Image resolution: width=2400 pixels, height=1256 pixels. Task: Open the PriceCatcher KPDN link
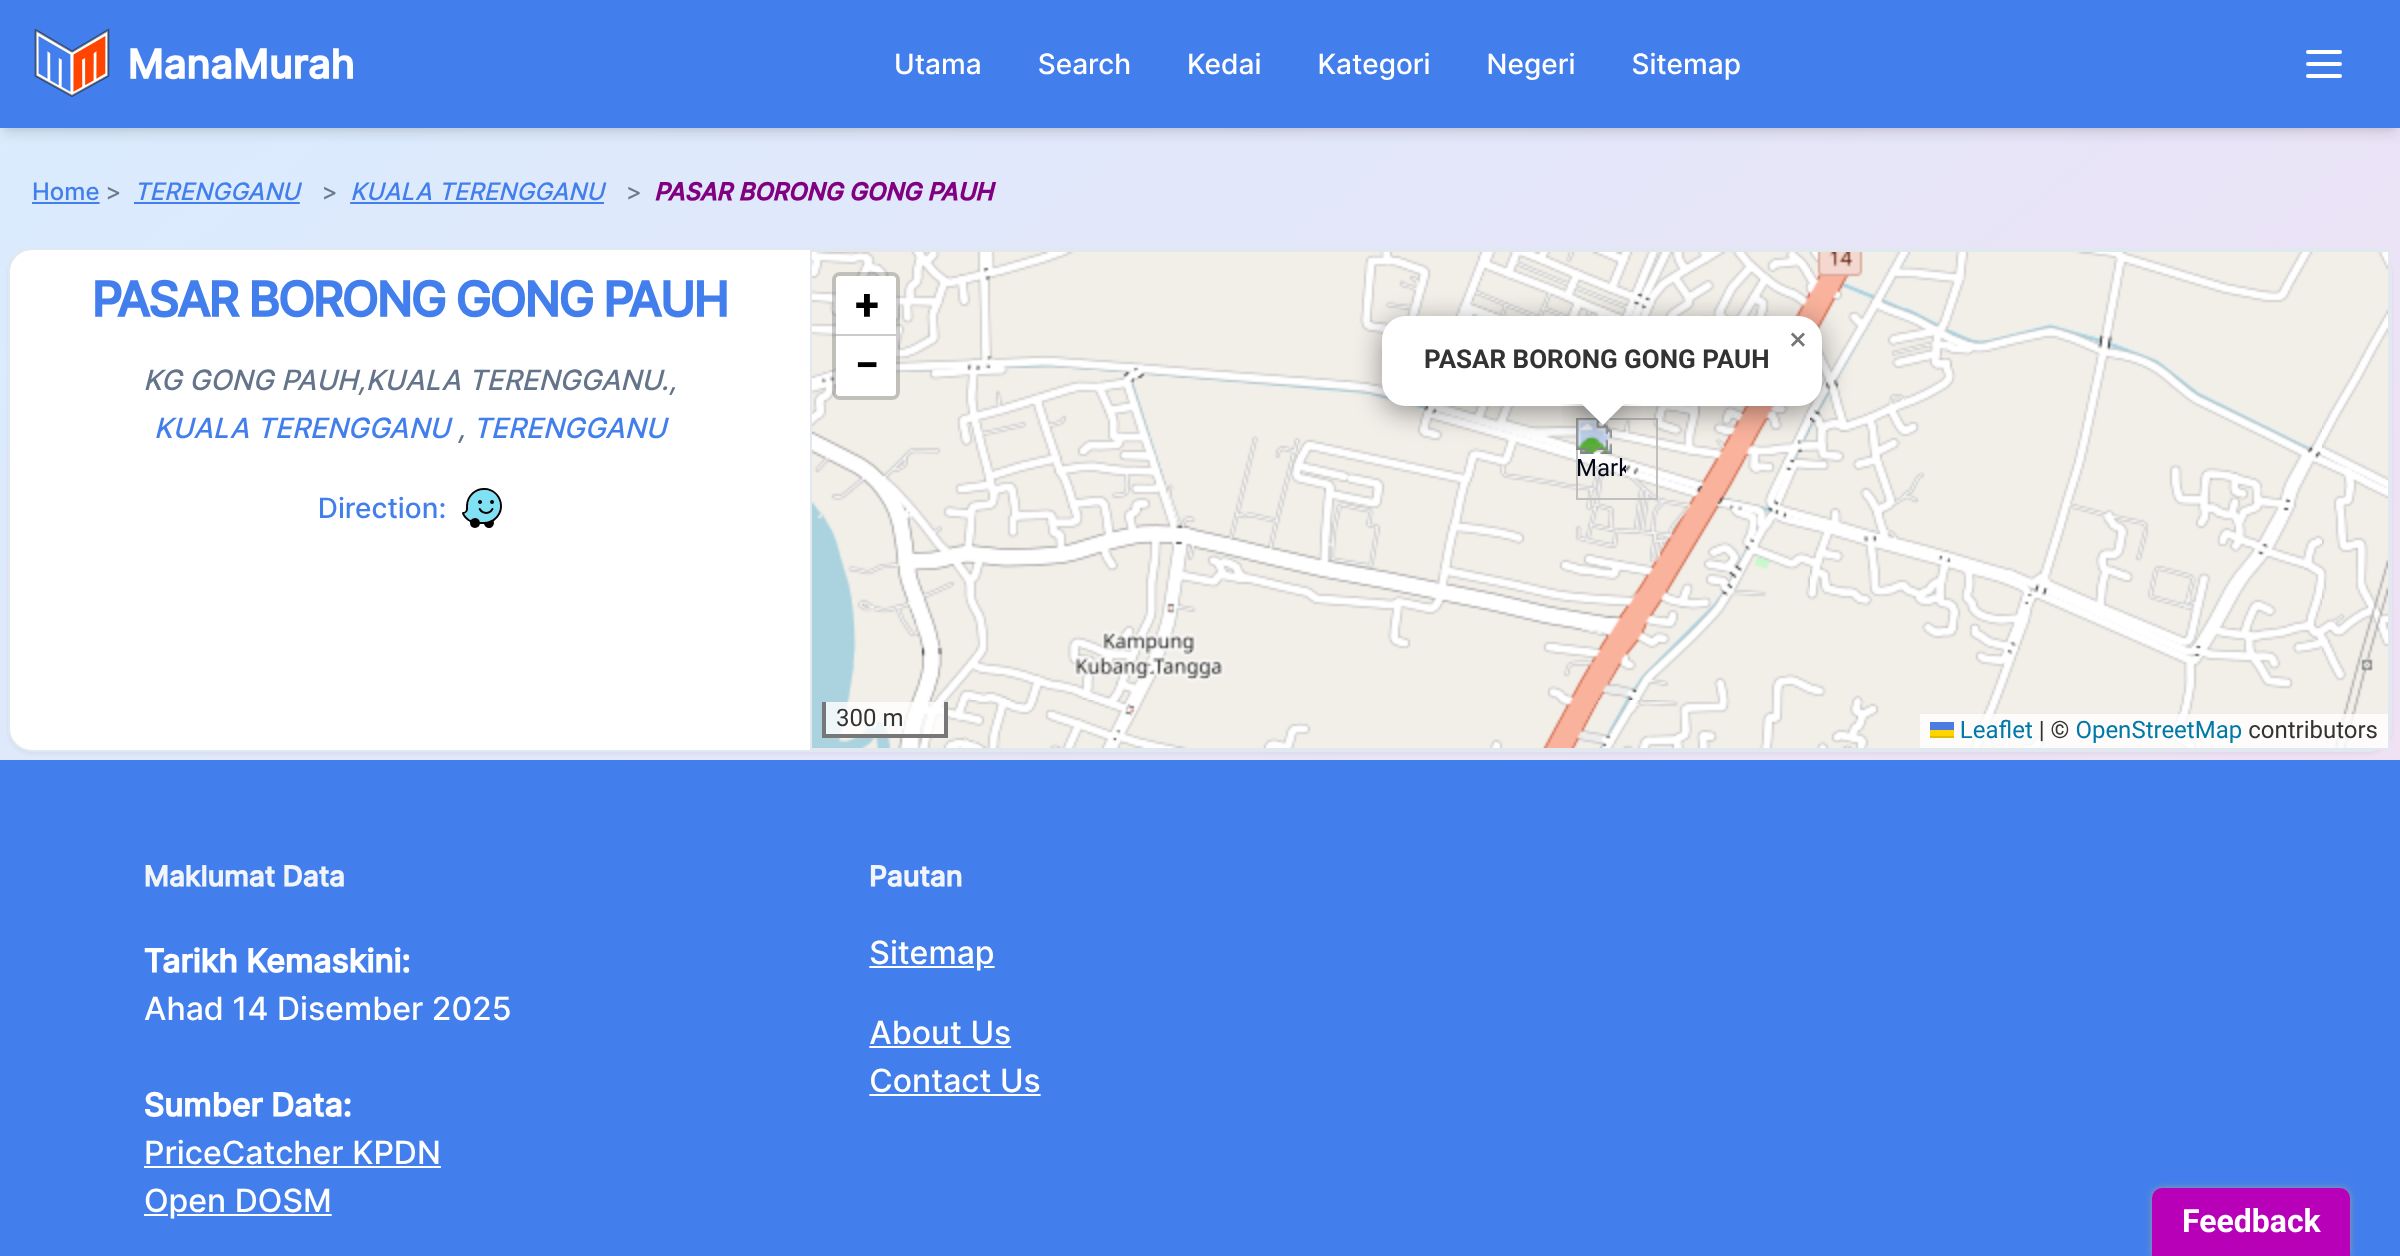[292, 1152]
